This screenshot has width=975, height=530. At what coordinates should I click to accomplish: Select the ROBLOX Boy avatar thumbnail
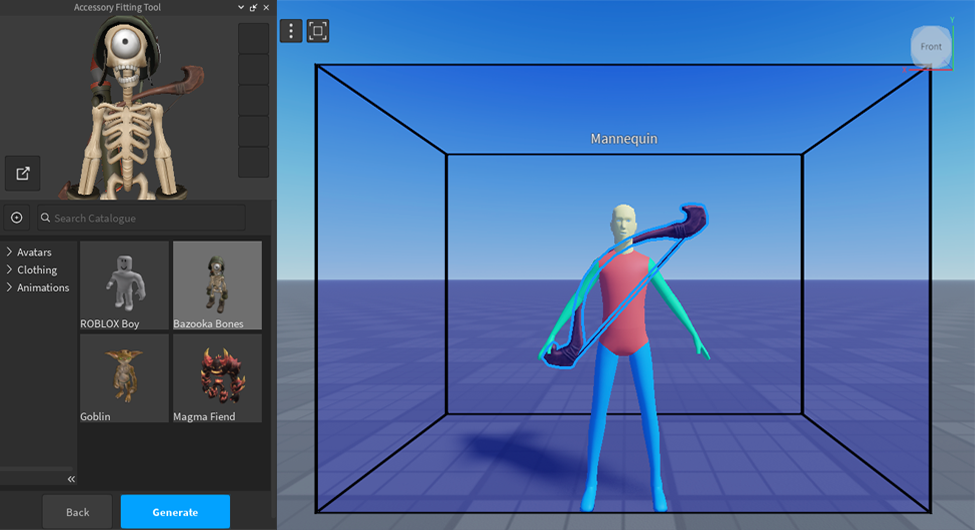(x=124, y=284)
